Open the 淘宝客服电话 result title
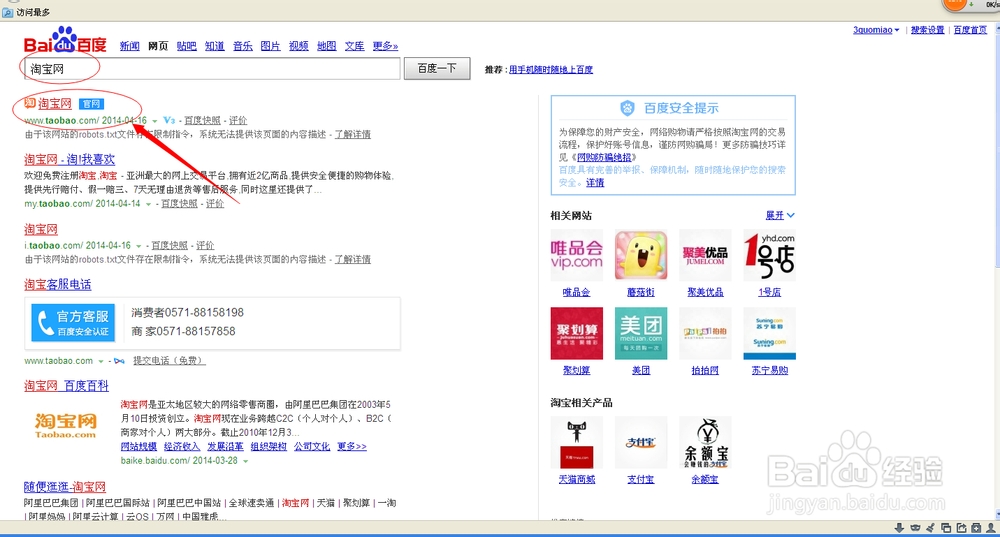1000x537 pixels. (x=57, y=284)
